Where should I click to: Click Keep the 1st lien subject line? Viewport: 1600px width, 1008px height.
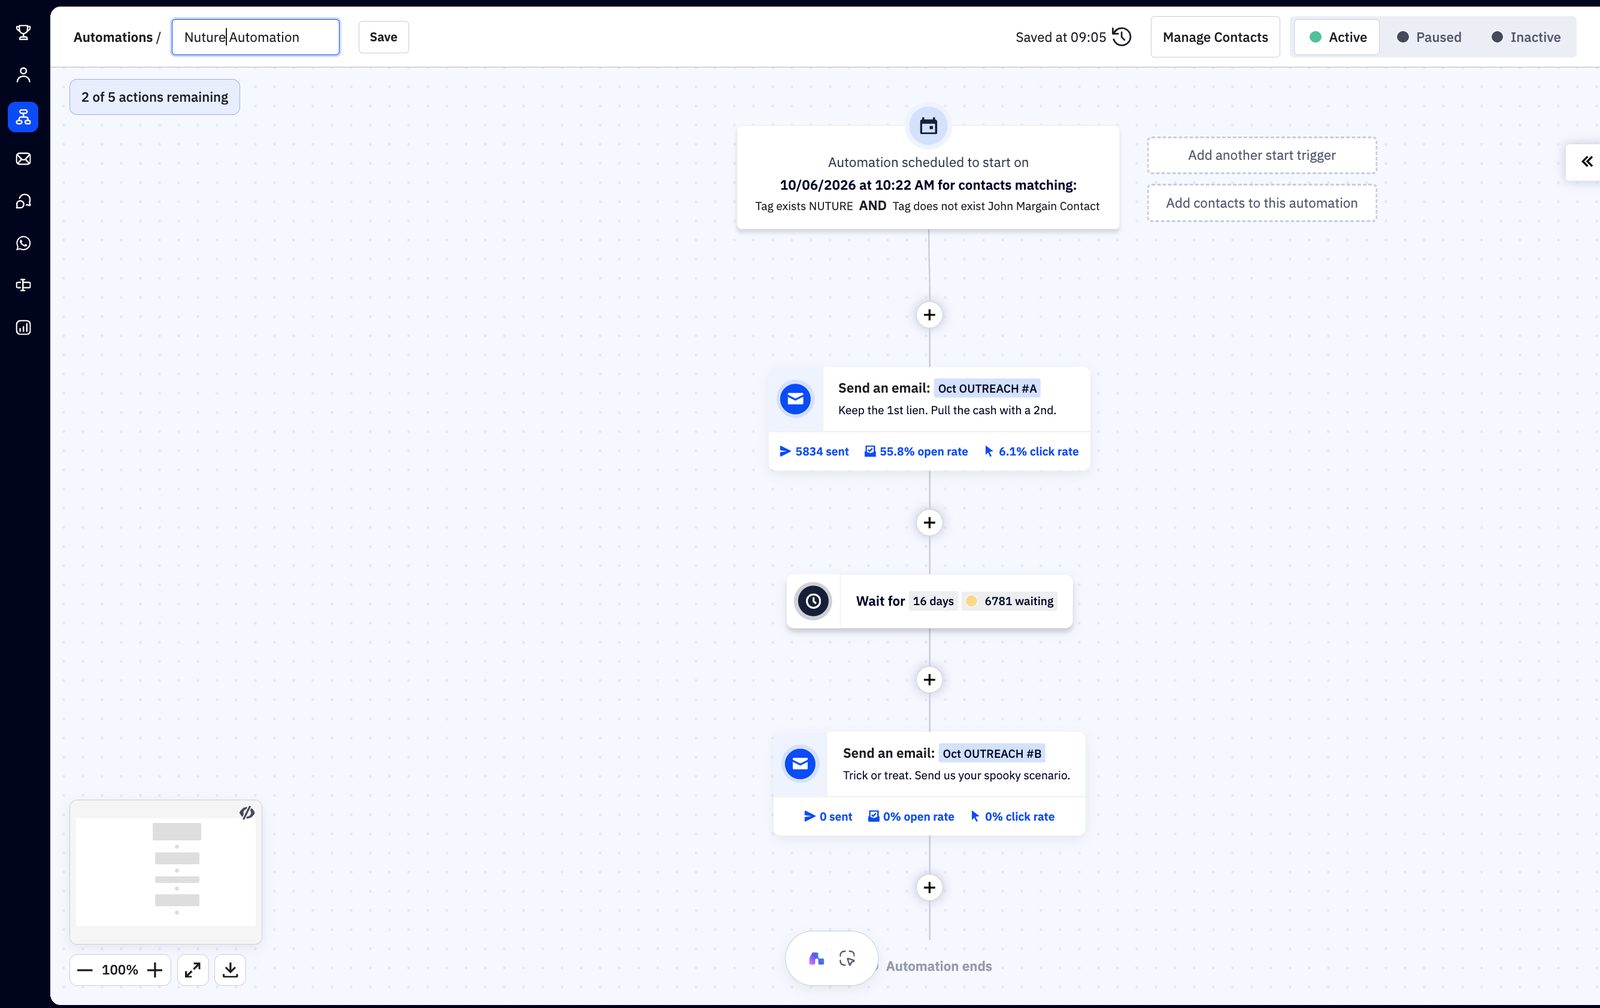click(947, 411)
